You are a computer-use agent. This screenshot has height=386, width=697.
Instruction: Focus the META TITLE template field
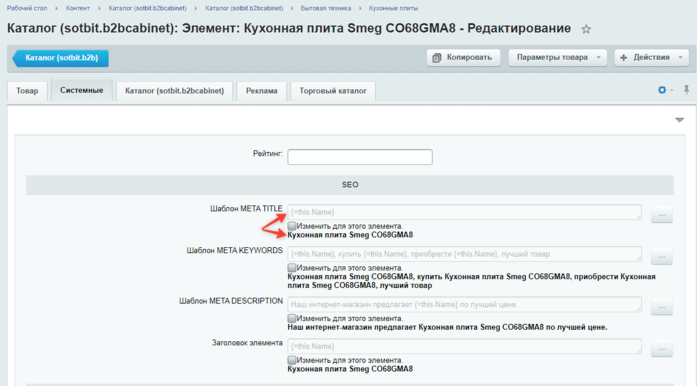tap(465, 212)
